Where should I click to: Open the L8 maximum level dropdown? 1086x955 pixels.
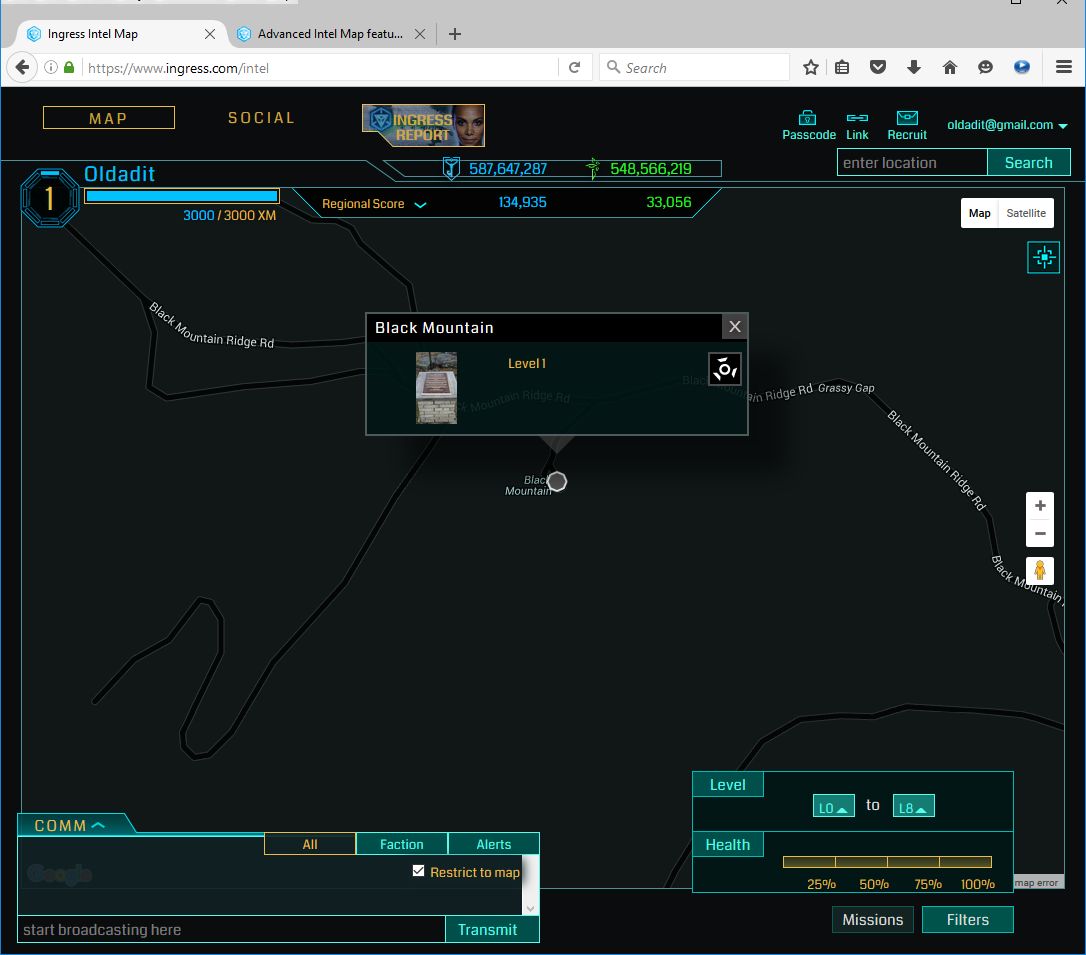click(x=913, y=806)
